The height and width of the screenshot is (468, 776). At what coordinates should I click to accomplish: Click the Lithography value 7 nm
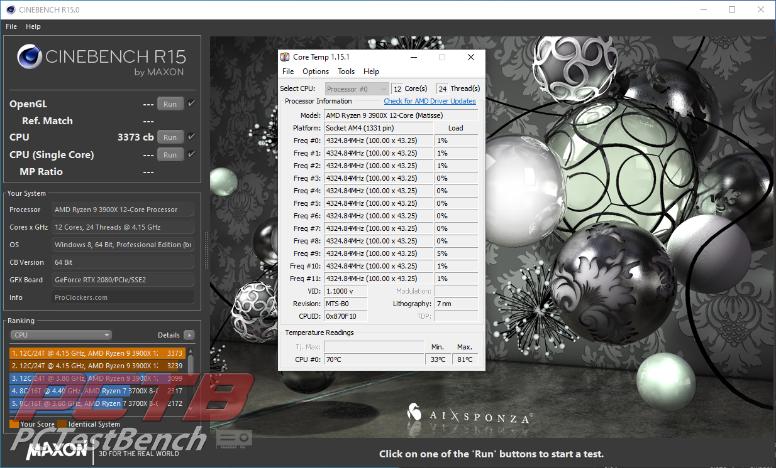pyautogui.click(x=456, y=303)
